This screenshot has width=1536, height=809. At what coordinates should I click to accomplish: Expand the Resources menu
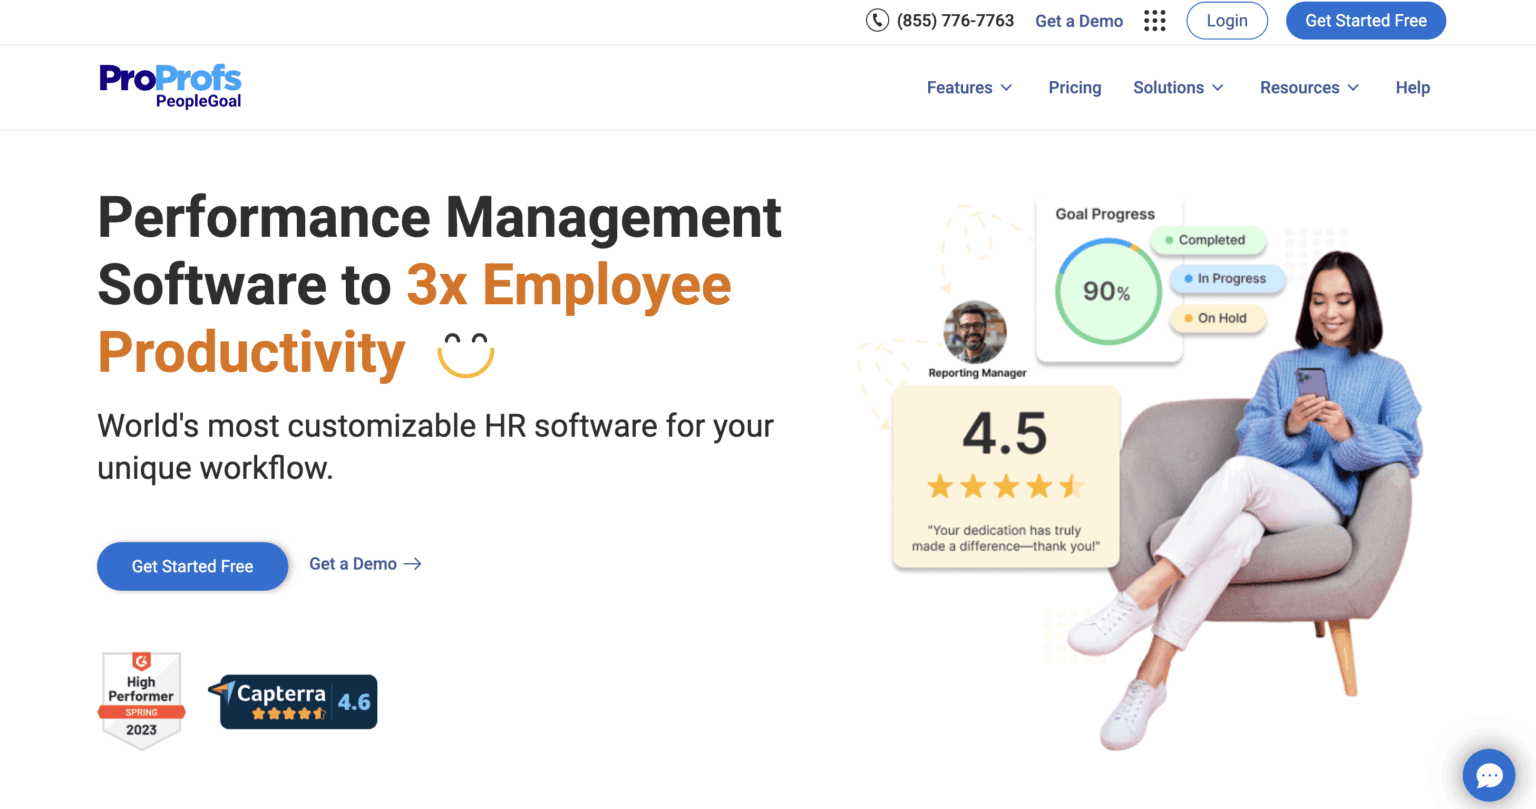click(1308, 87)
